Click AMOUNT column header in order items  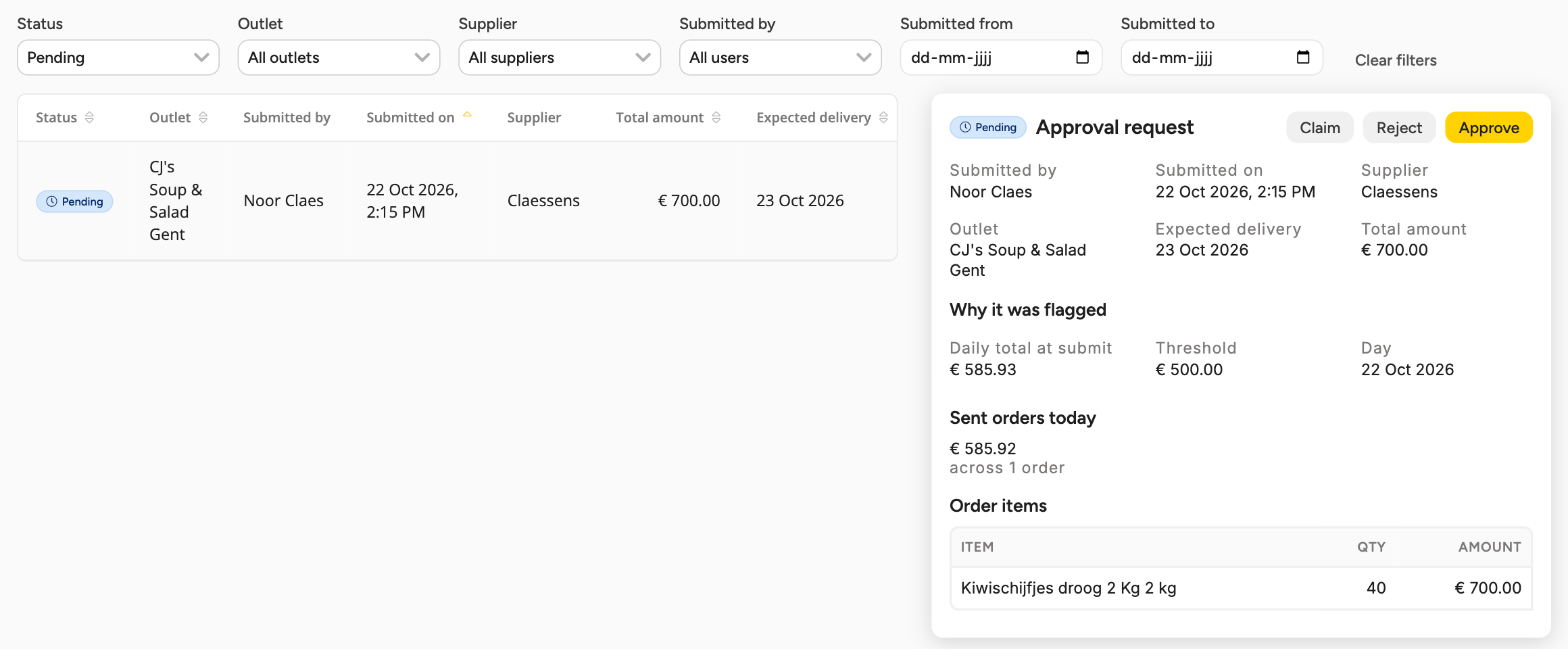(1489, 547)
